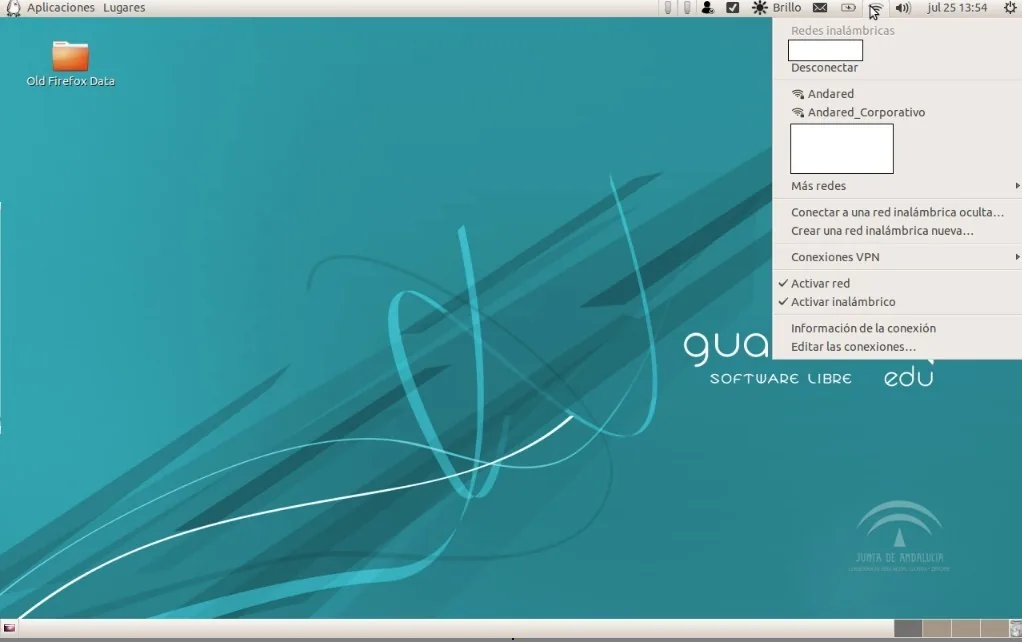Click the Redes inalámbricas header text

point(843,31)
